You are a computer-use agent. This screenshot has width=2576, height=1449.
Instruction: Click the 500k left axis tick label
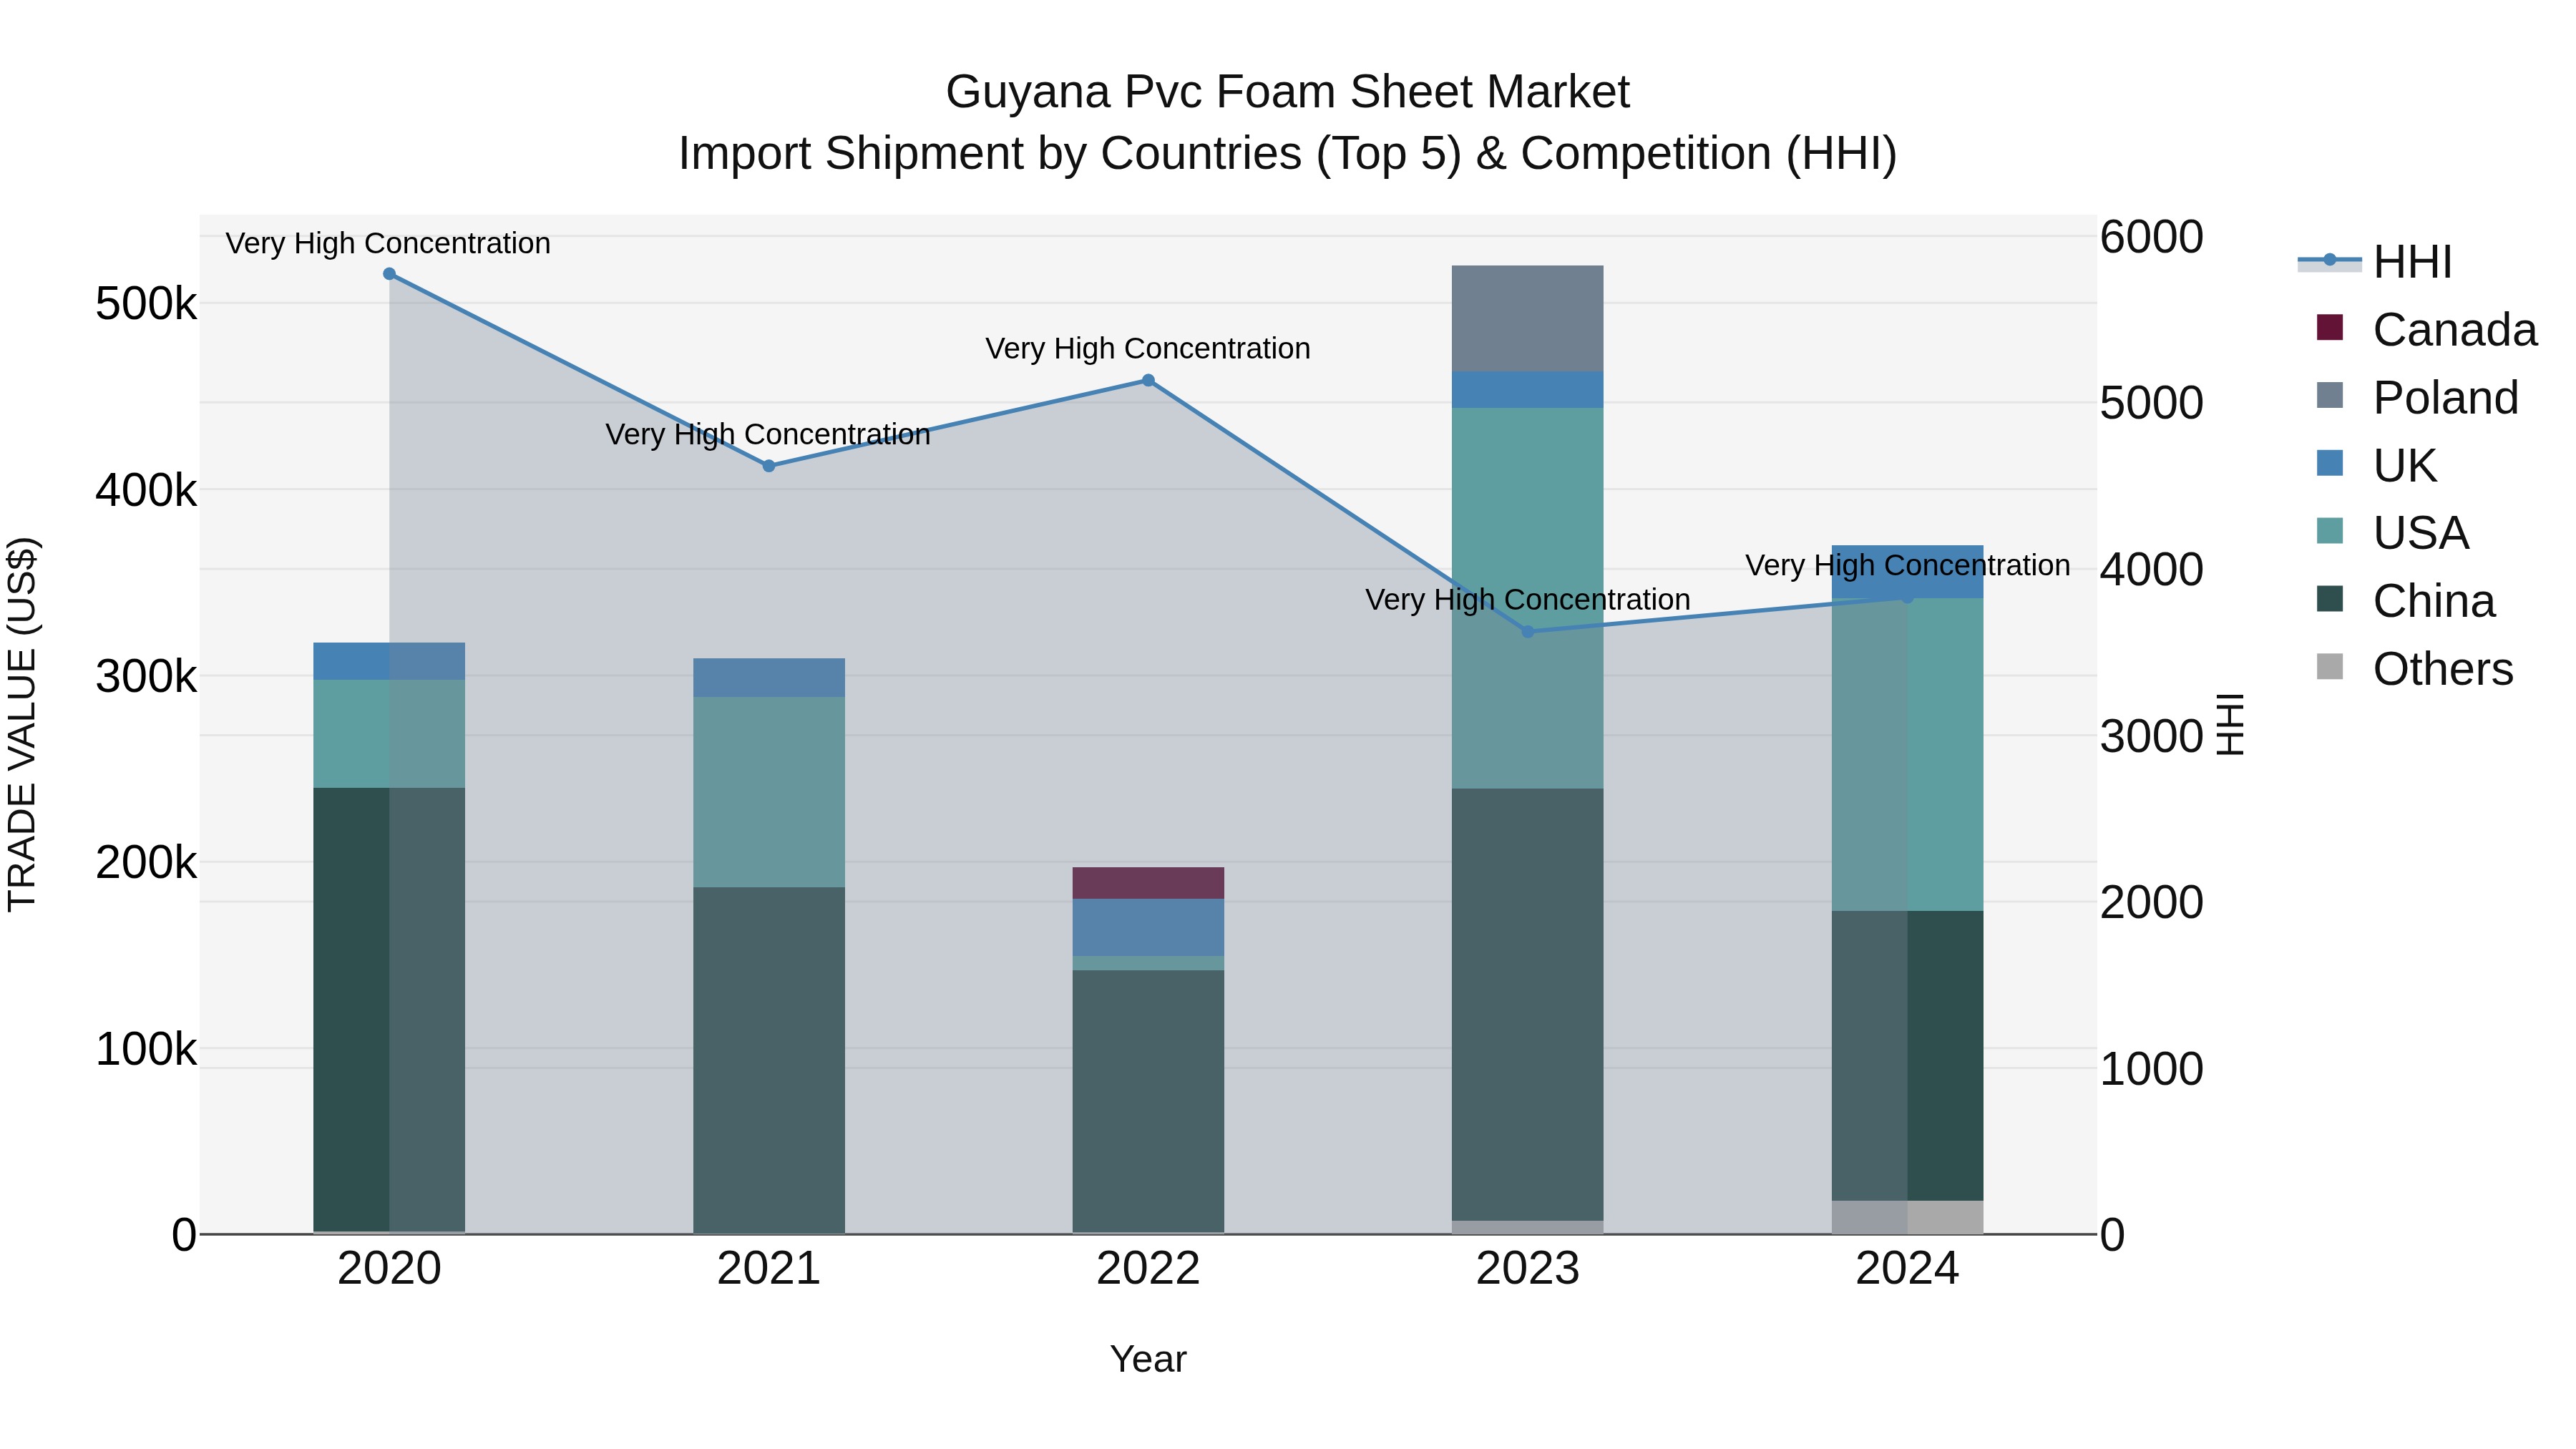(x=146, y=304)
